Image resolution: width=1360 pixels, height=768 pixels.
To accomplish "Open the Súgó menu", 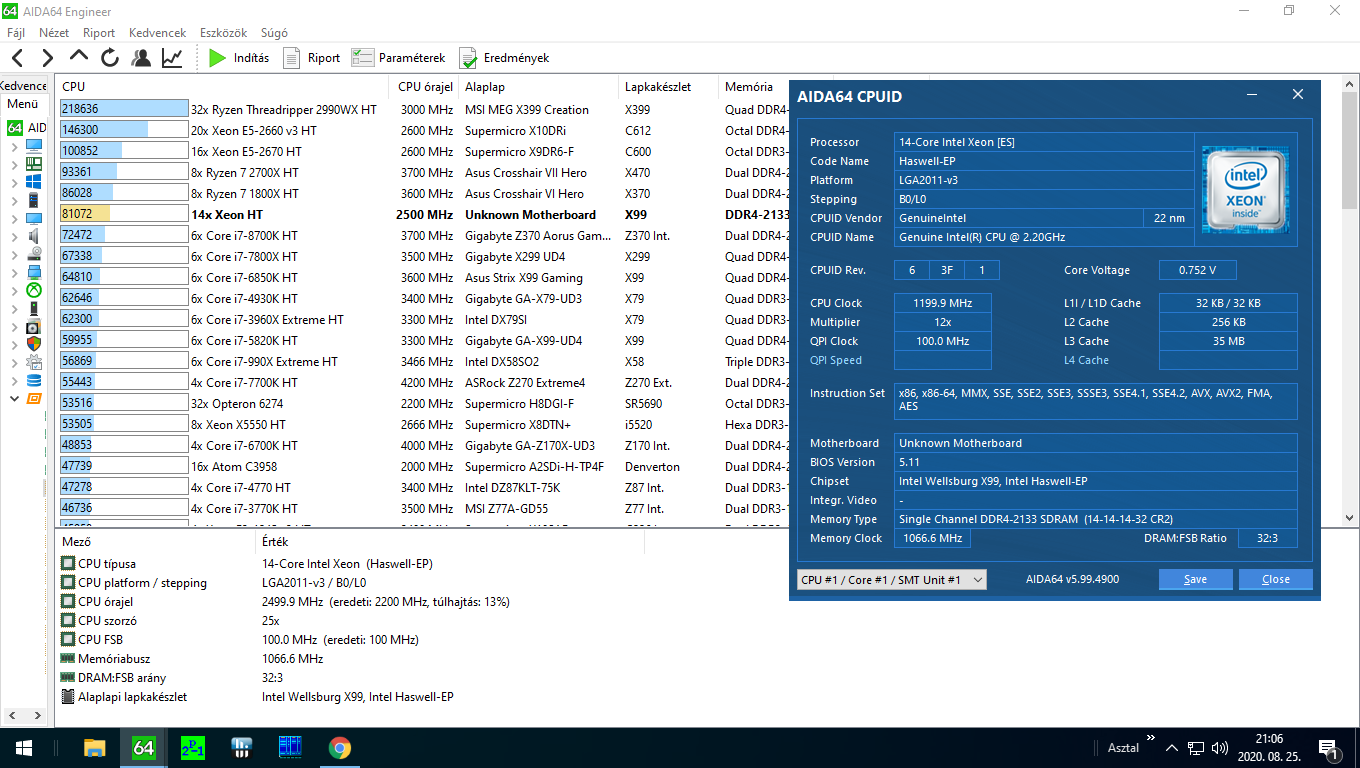I will point(274,33).
